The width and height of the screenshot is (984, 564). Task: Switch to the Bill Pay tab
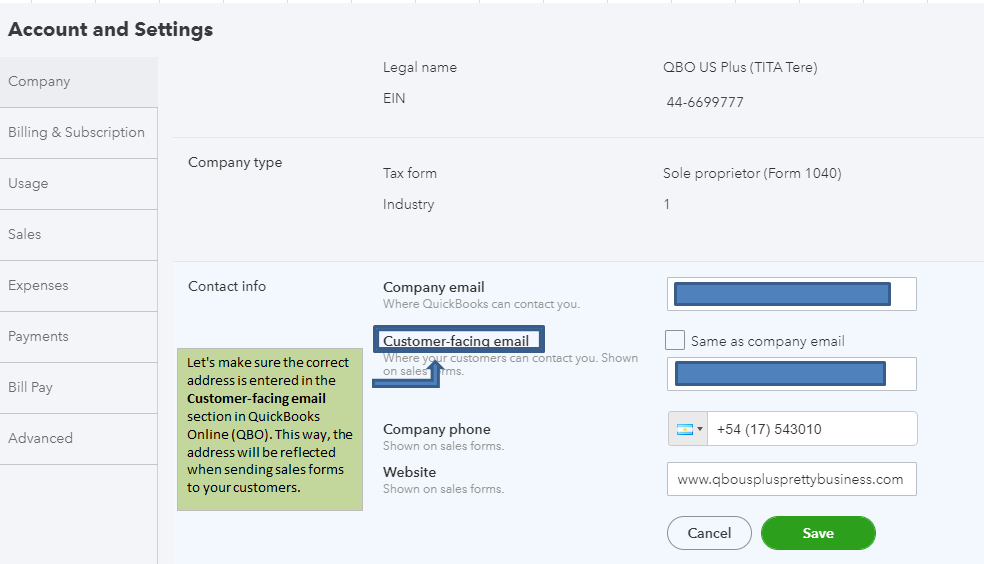(78, 388)
